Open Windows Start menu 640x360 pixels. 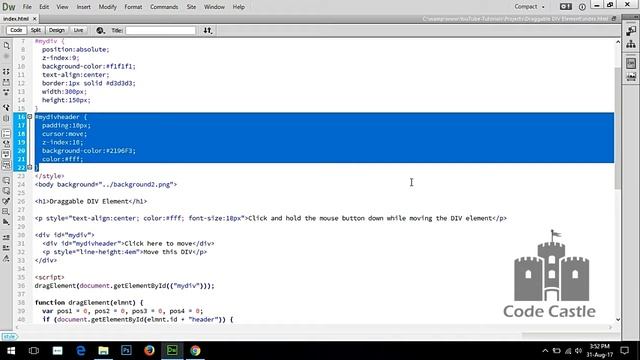tap(11, 351)
